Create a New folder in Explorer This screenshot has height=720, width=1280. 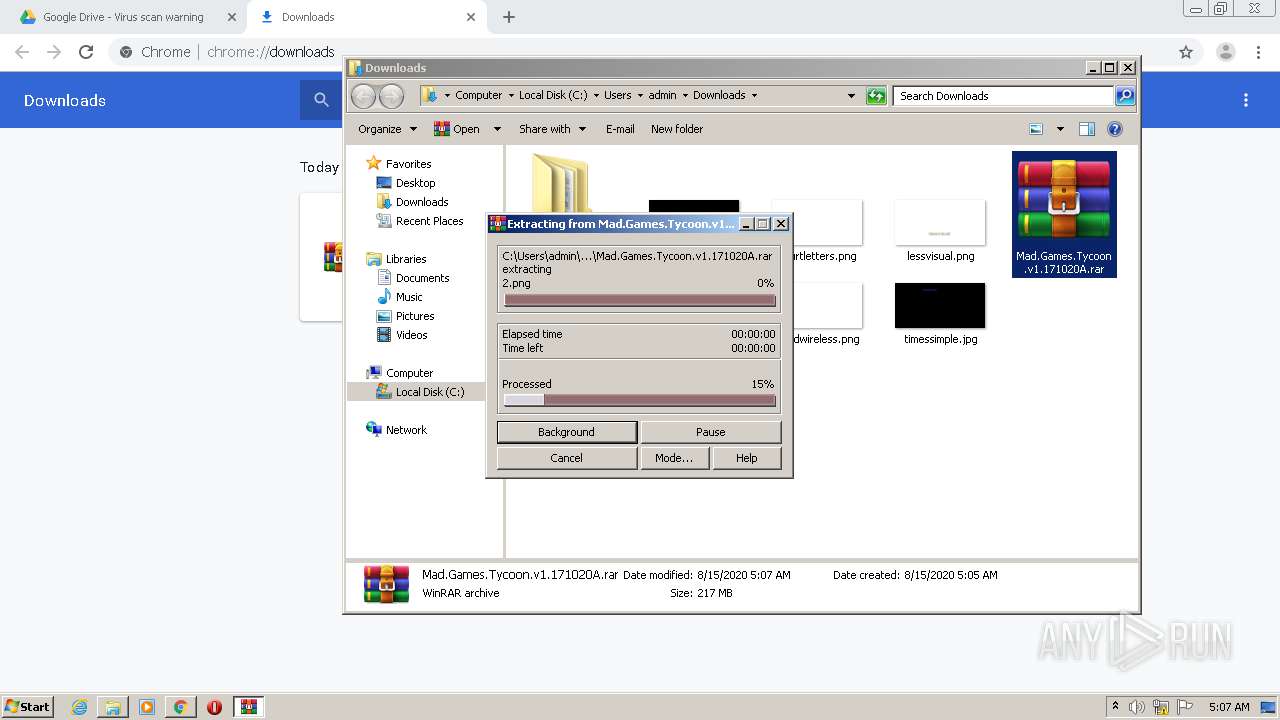click(677, 129)
